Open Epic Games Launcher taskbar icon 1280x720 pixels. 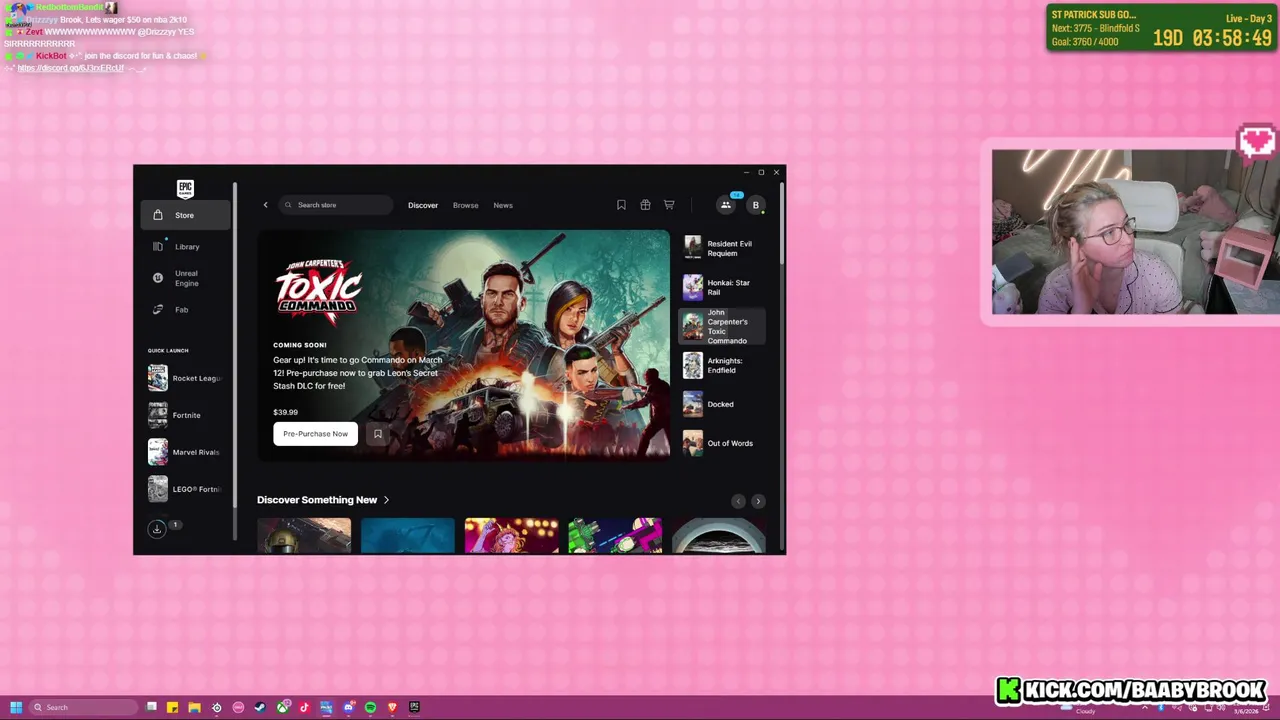coord(414,707)
